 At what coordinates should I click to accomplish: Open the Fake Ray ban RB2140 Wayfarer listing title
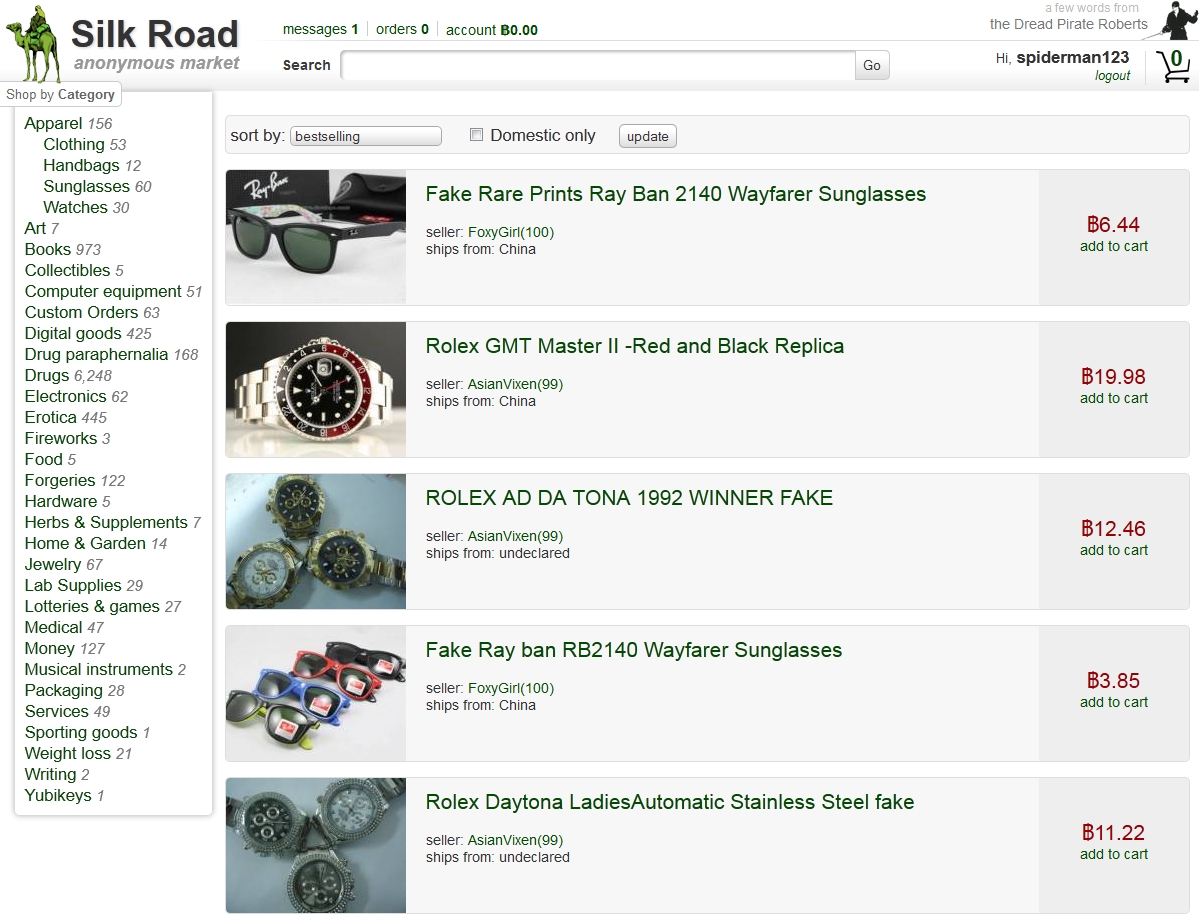633,650
